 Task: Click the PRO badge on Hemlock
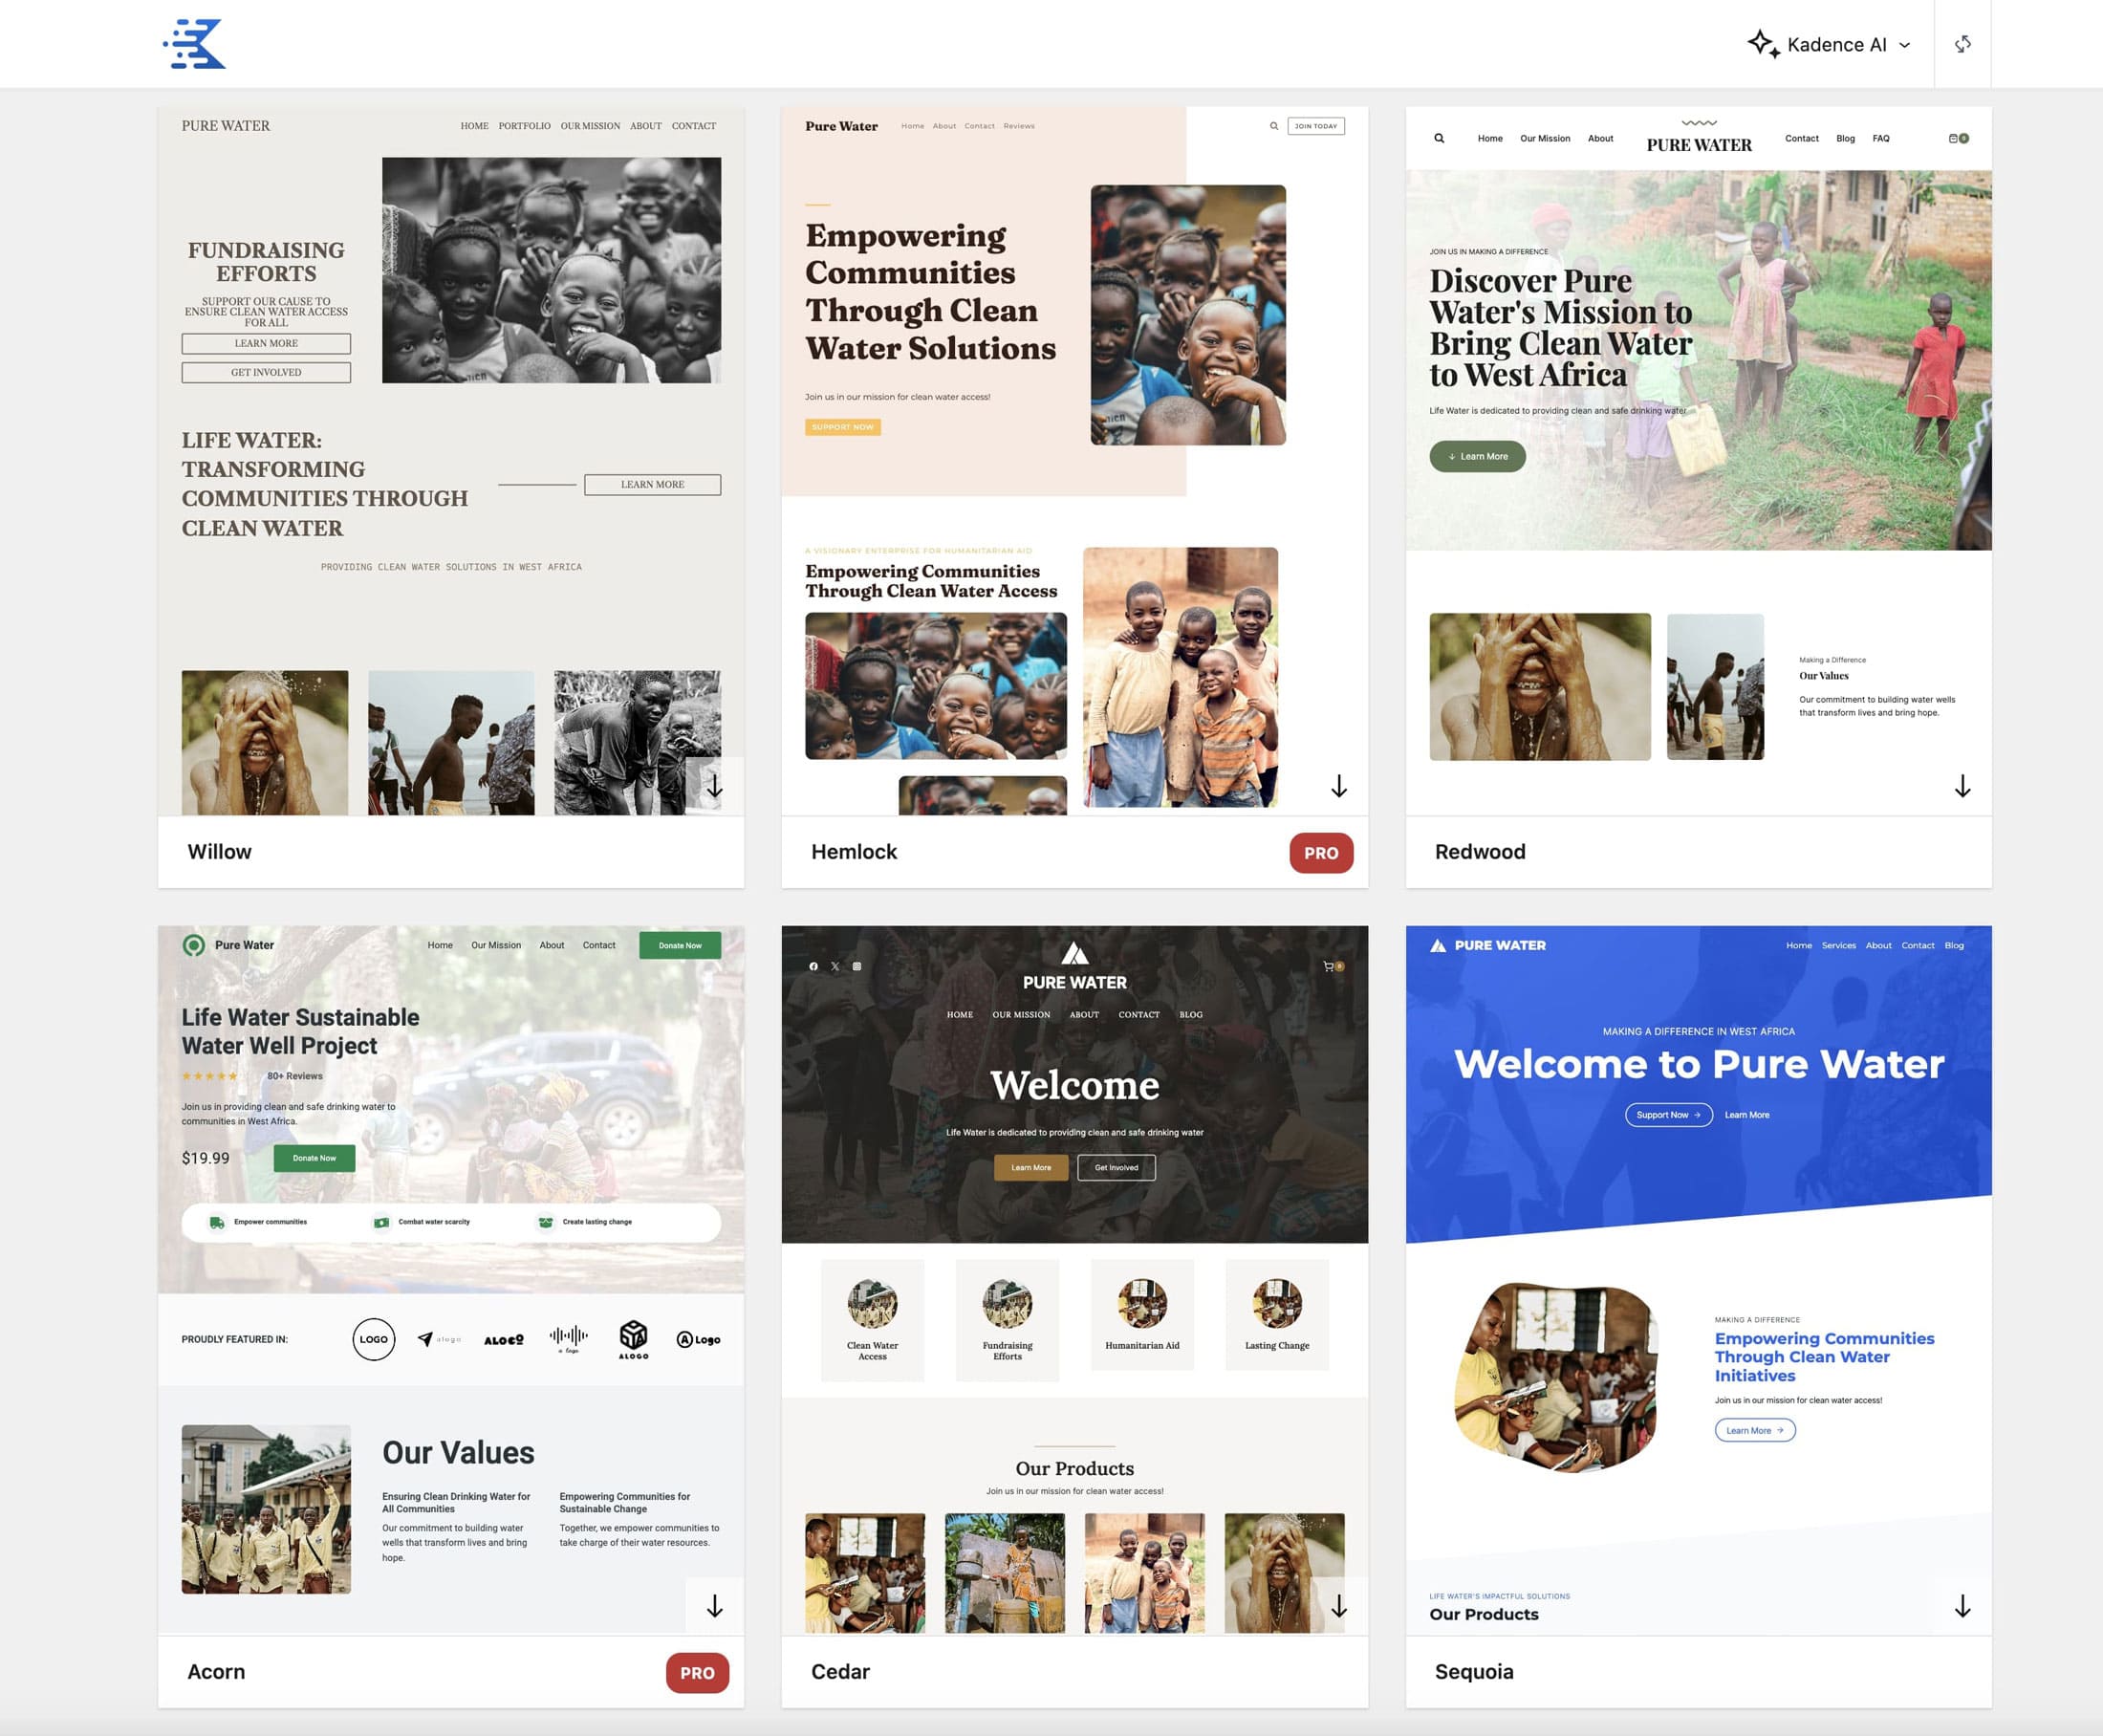[1320, 853]
